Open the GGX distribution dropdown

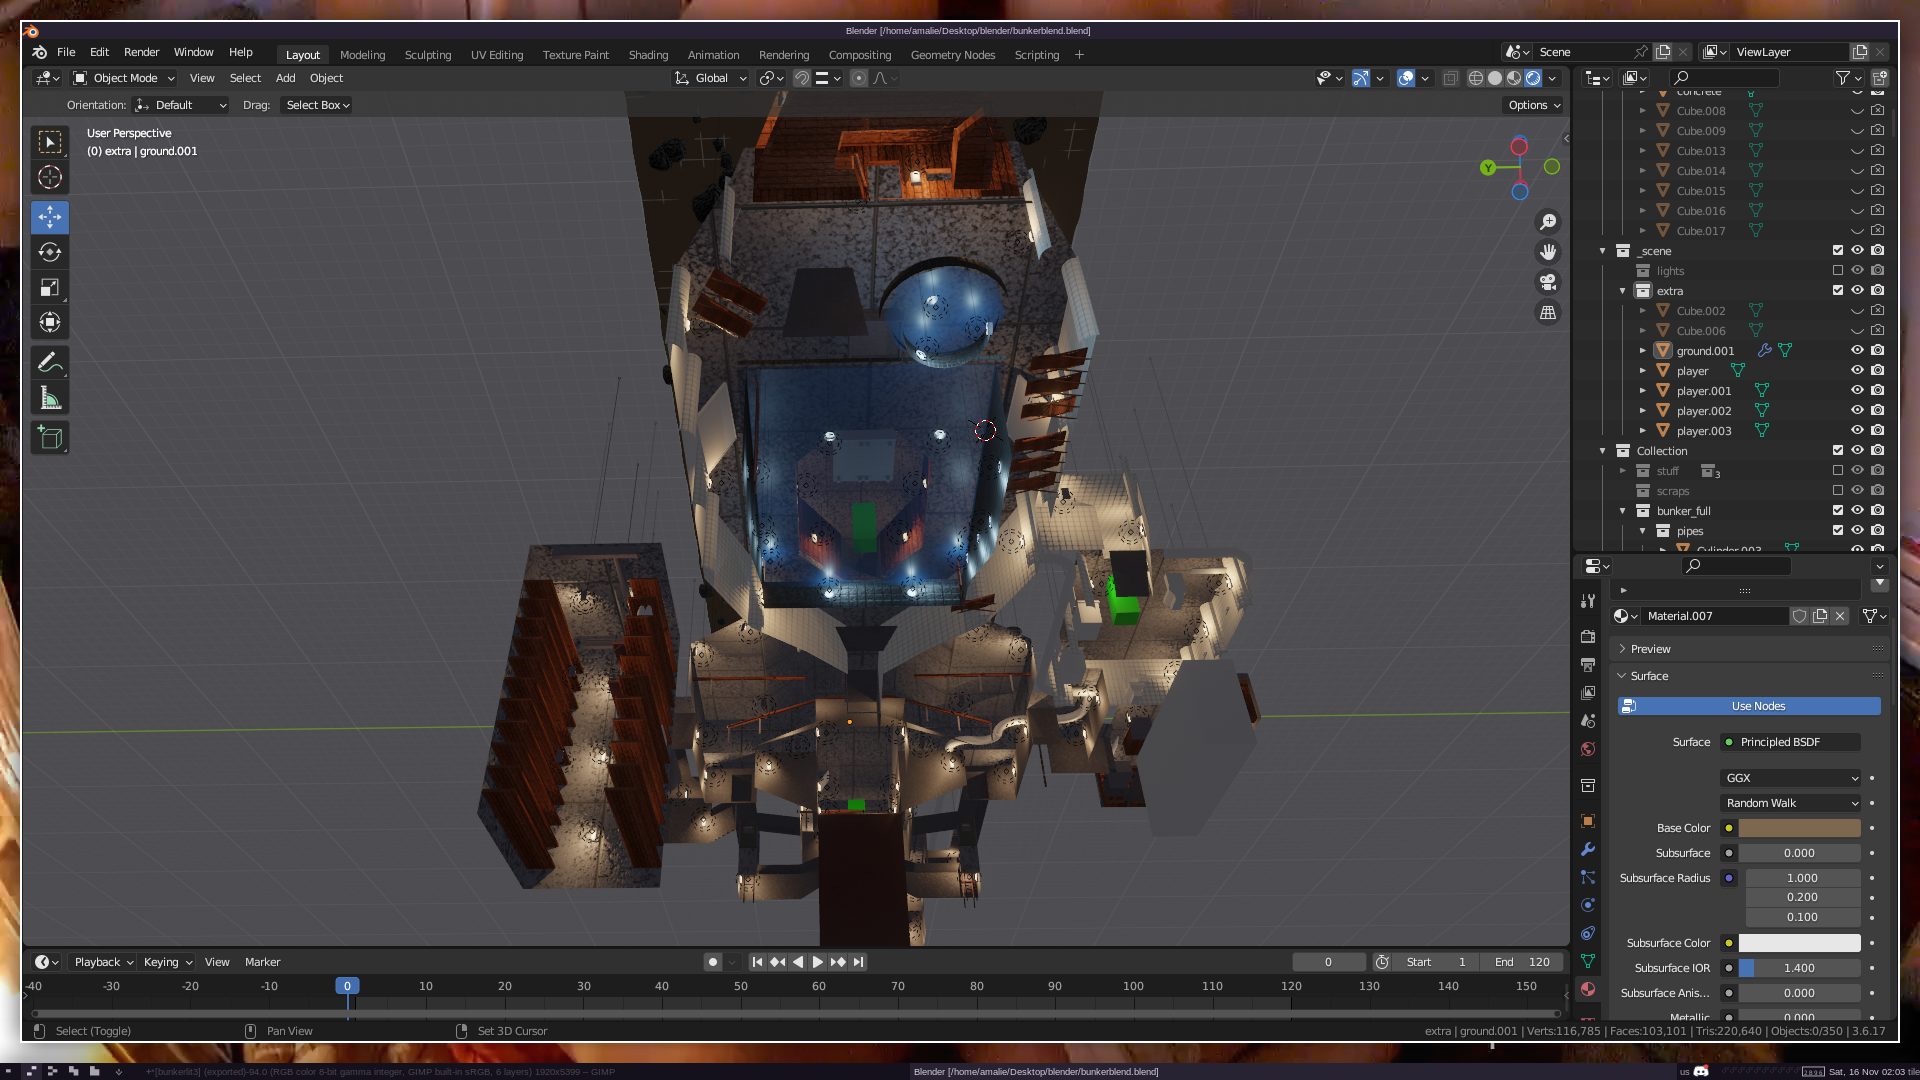point(1790,778)
